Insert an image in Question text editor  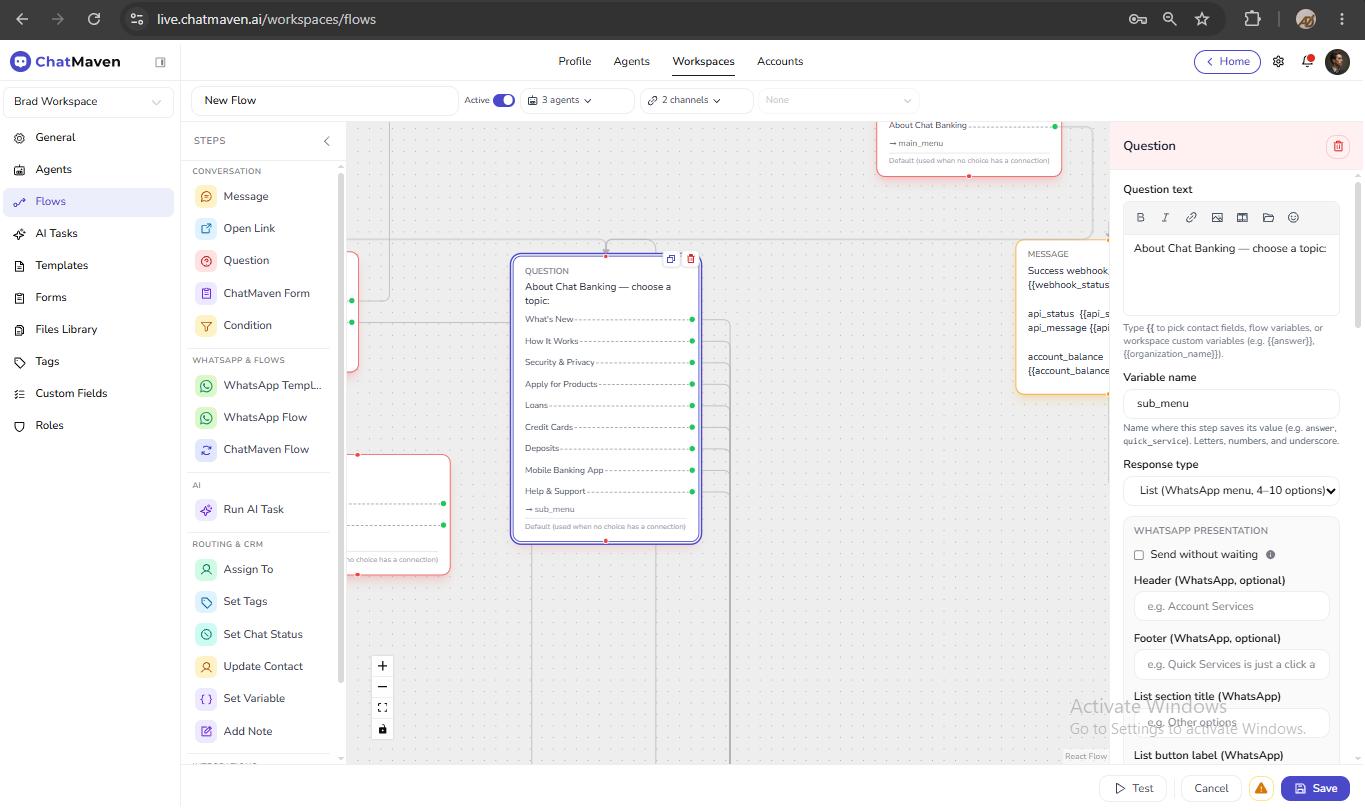tap(1217, 218)
